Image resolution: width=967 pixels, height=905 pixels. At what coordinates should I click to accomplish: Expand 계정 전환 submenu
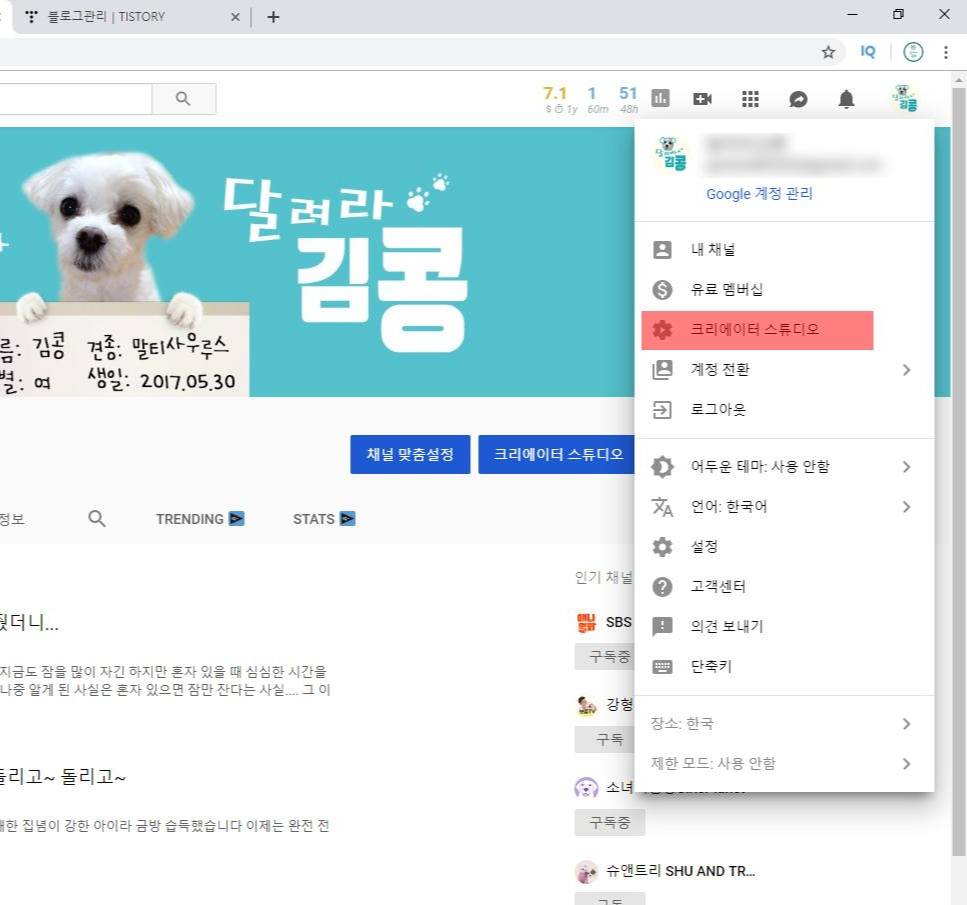tap(784, 370)
